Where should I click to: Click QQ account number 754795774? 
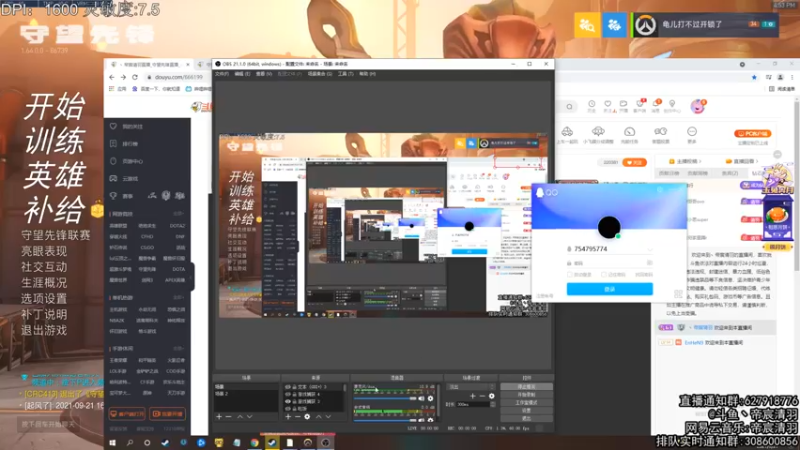[591, 248]
